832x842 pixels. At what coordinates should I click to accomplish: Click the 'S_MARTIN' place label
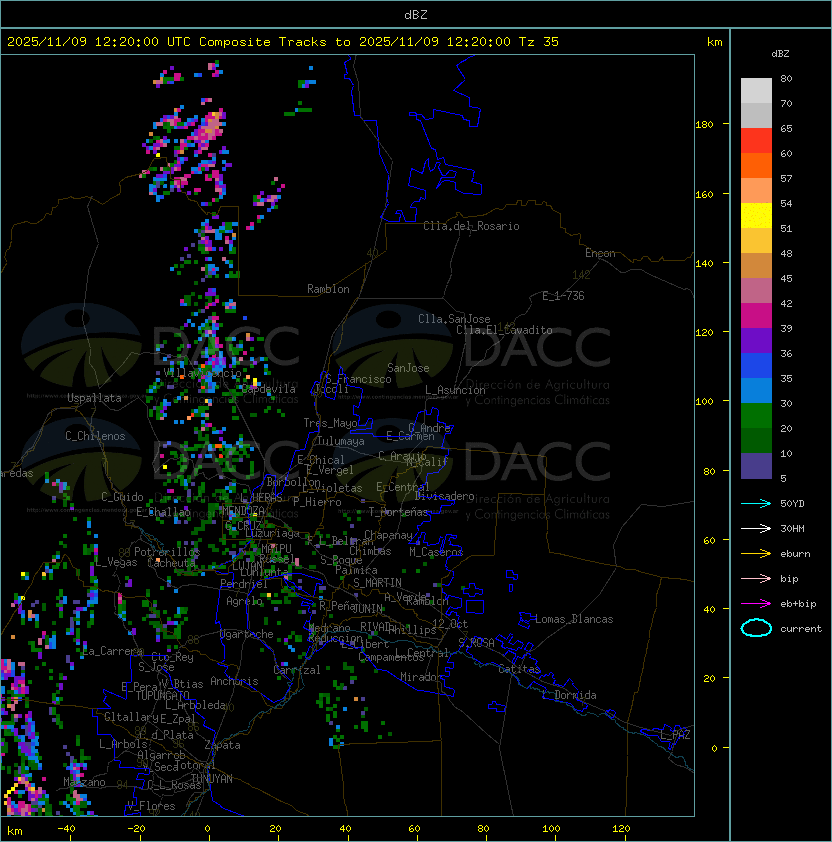point(377,583)
